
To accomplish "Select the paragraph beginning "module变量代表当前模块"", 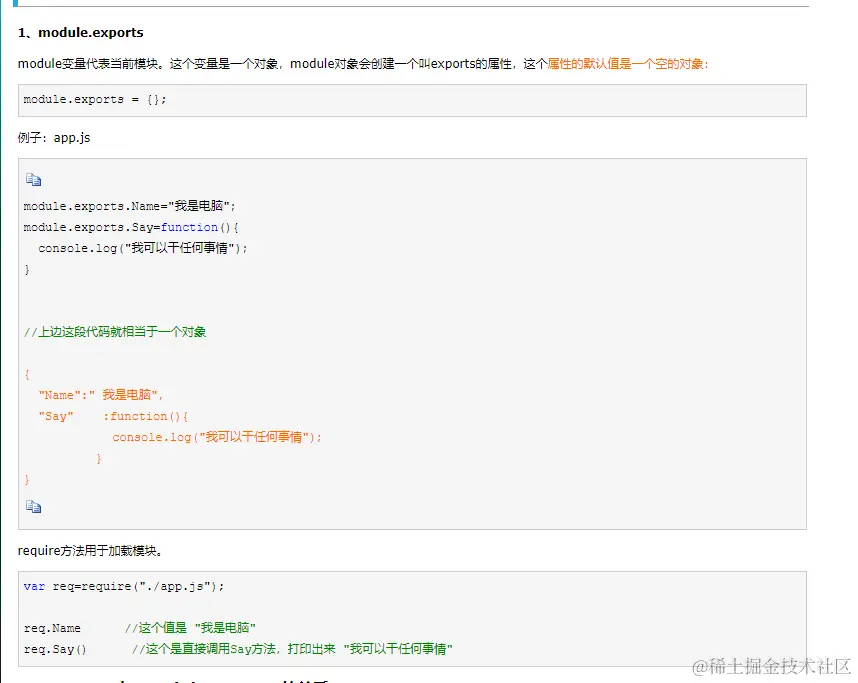I will tap(363, 64).
